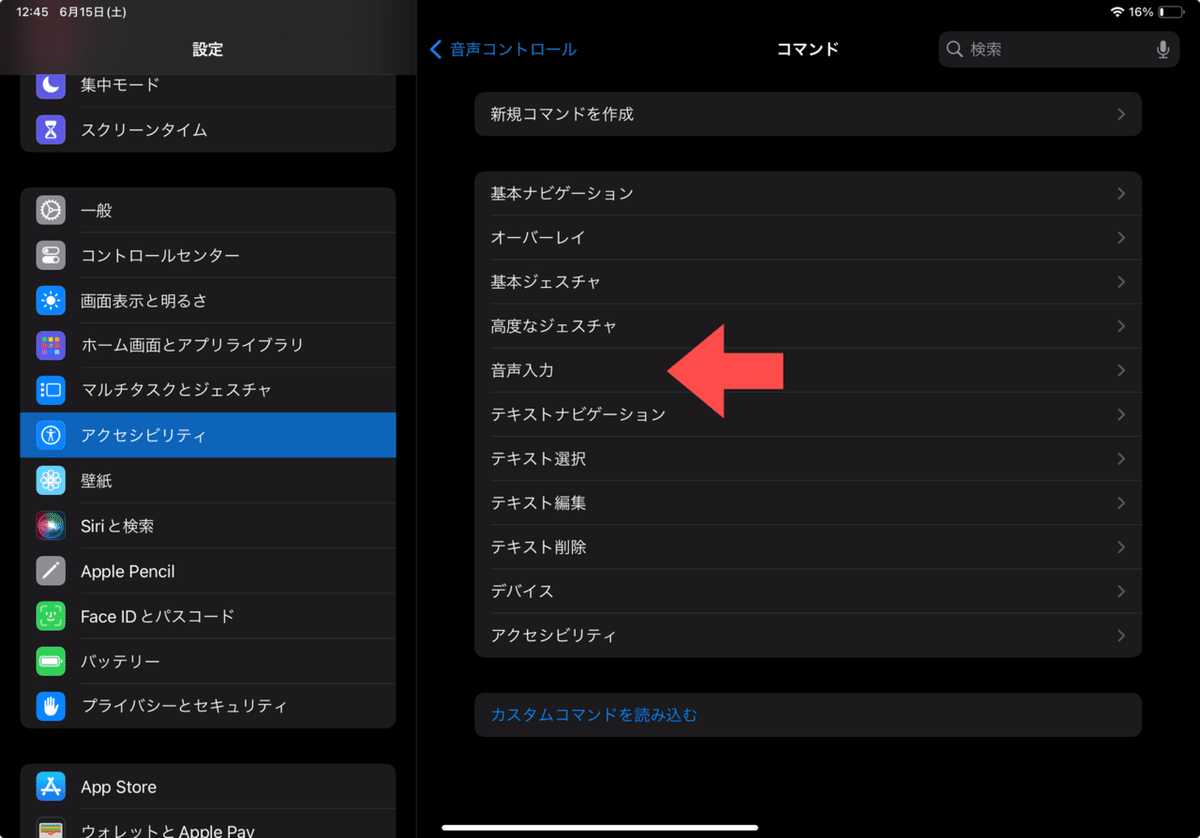Image resolution: width=1200 pixels, height=838 pixels.
Task: Tap the Accessibility person icon
Action: pos(51,435)
